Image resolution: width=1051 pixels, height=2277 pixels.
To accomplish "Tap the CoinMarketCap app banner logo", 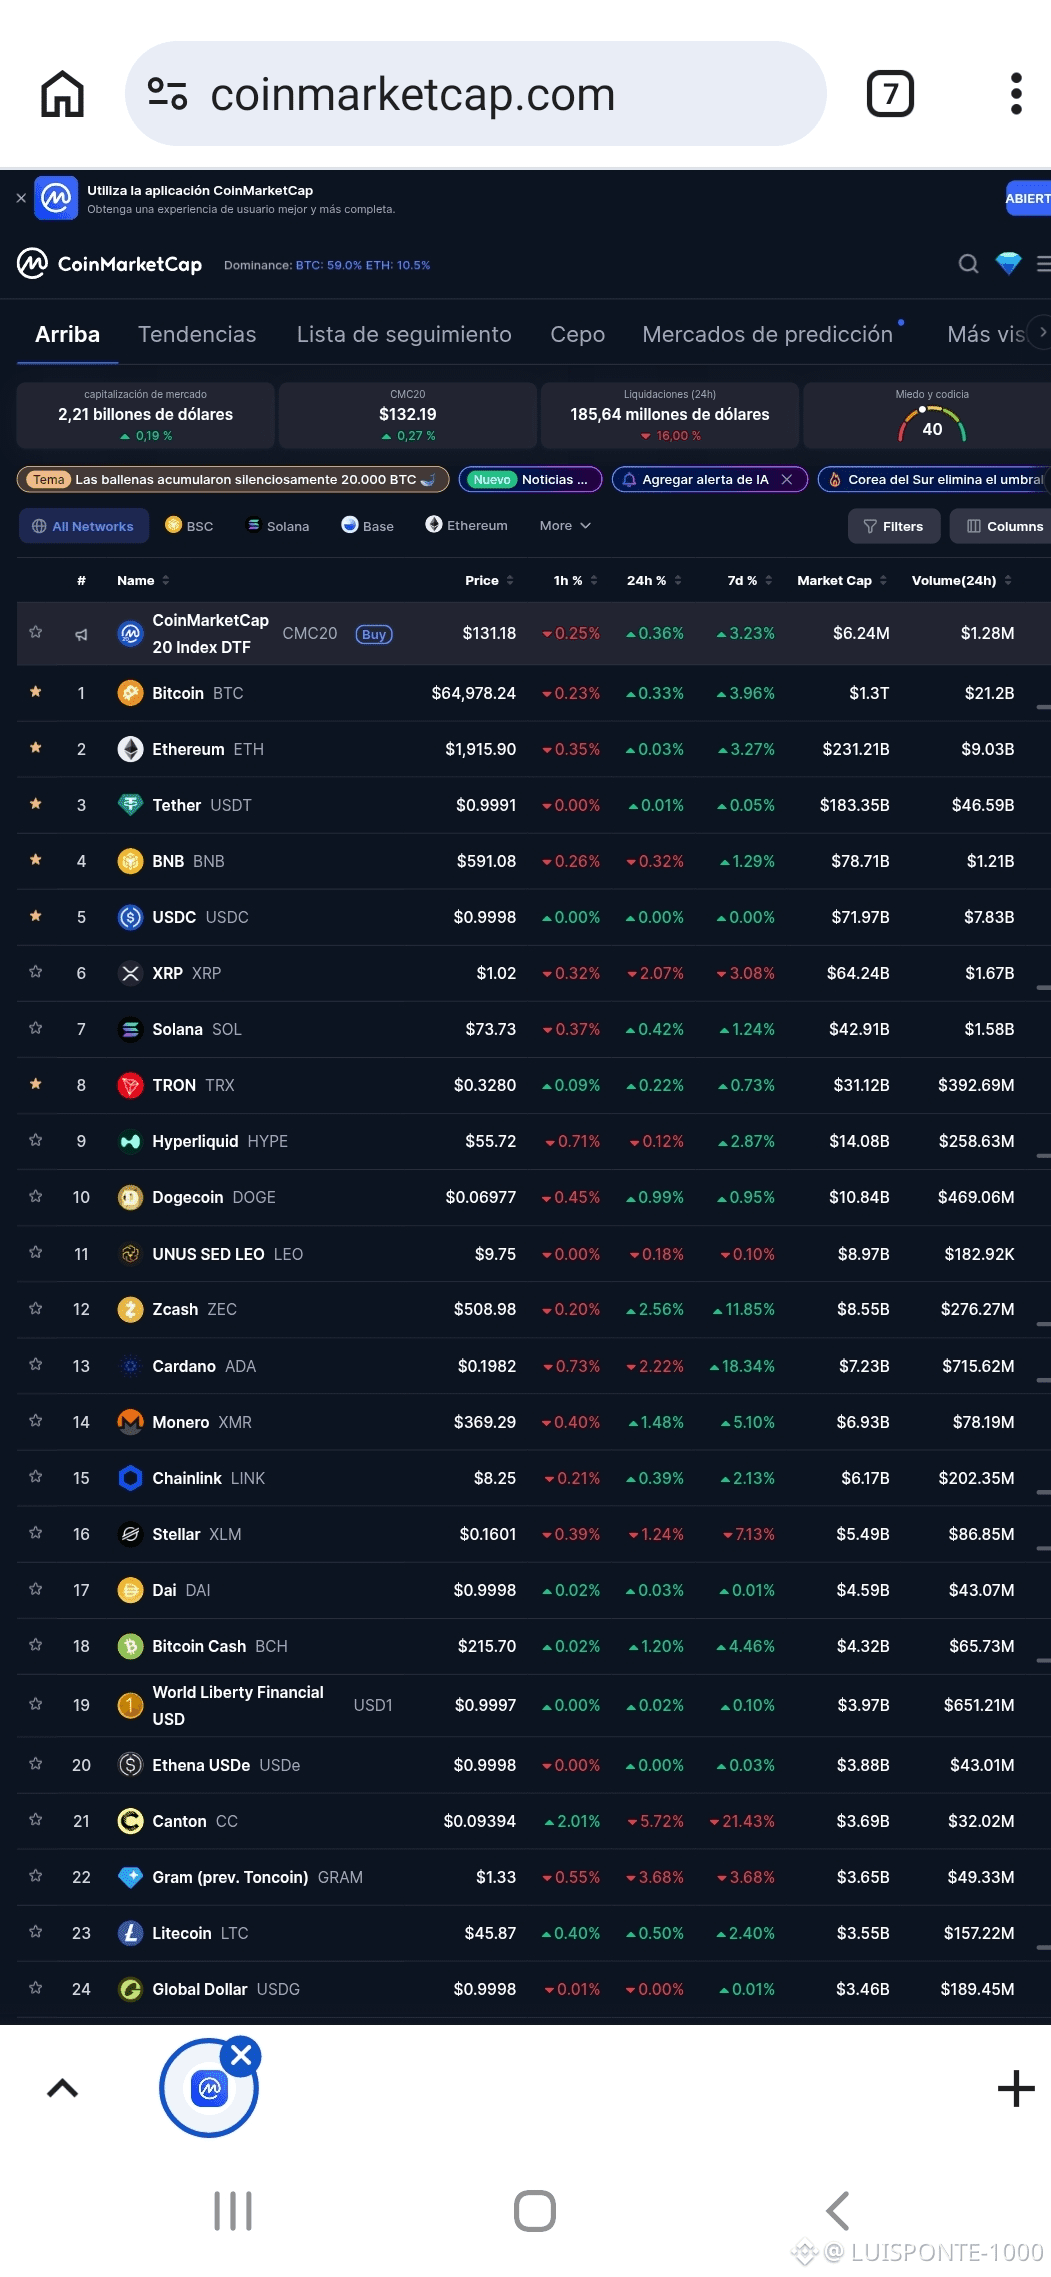I will tap(56, 198).
